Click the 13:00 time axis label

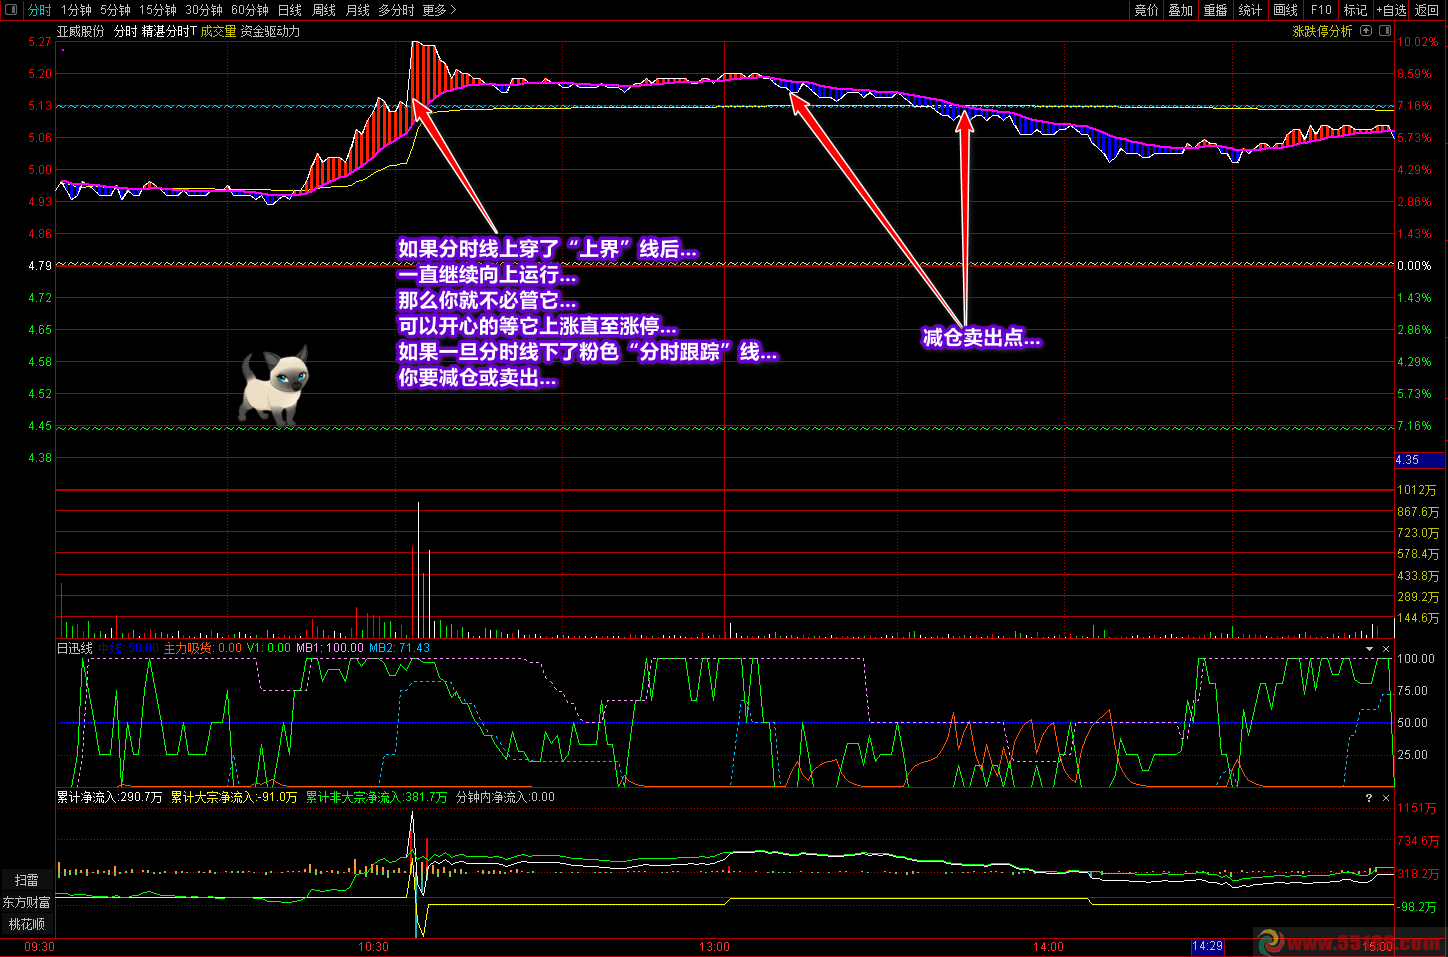[x=714, y=946]
